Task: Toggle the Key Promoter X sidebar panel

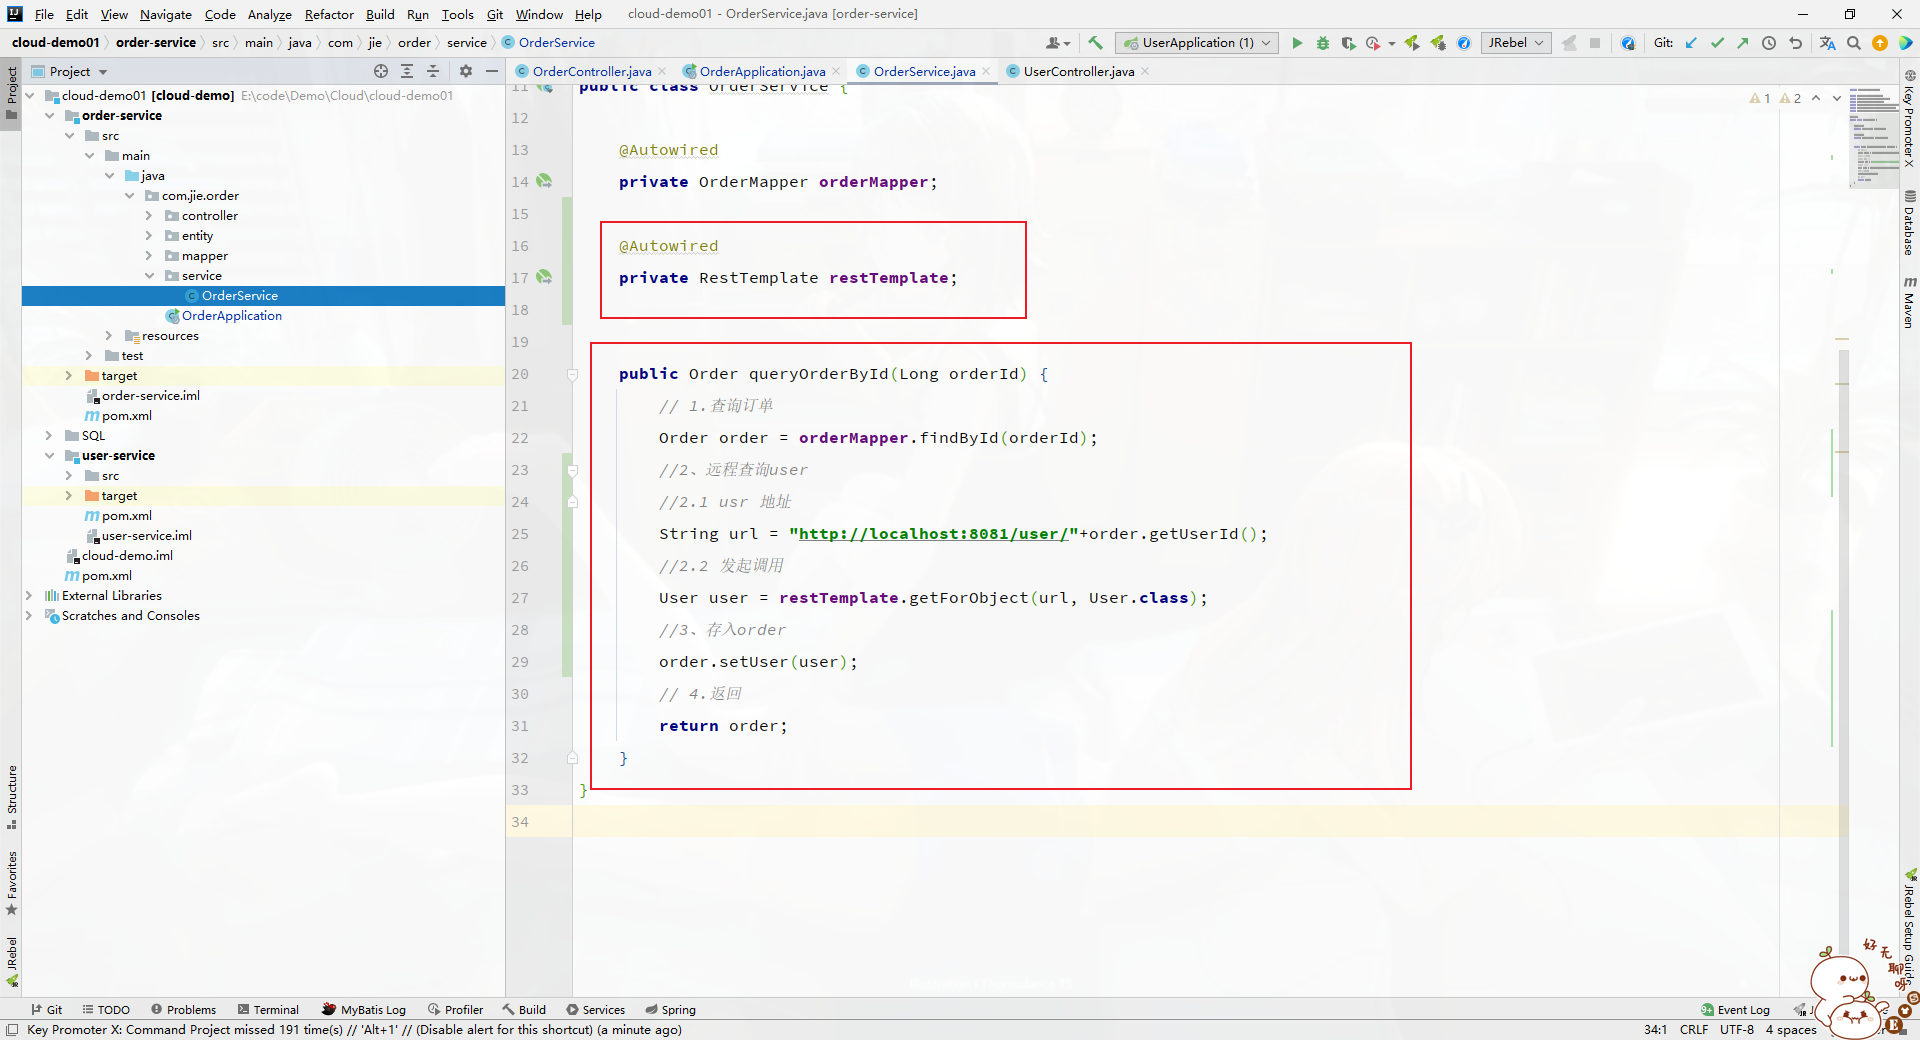Action: (x=1909, y=118)
